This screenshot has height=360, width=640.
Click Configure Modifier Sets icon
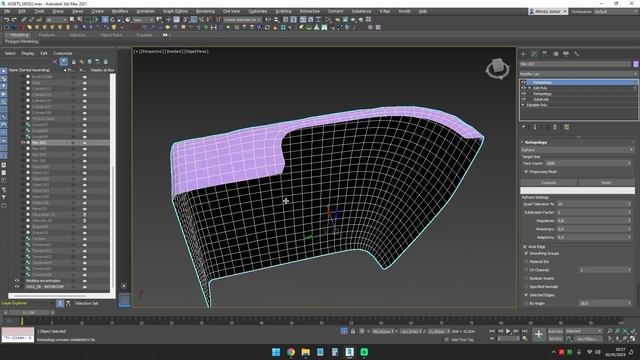pos(567,127)
